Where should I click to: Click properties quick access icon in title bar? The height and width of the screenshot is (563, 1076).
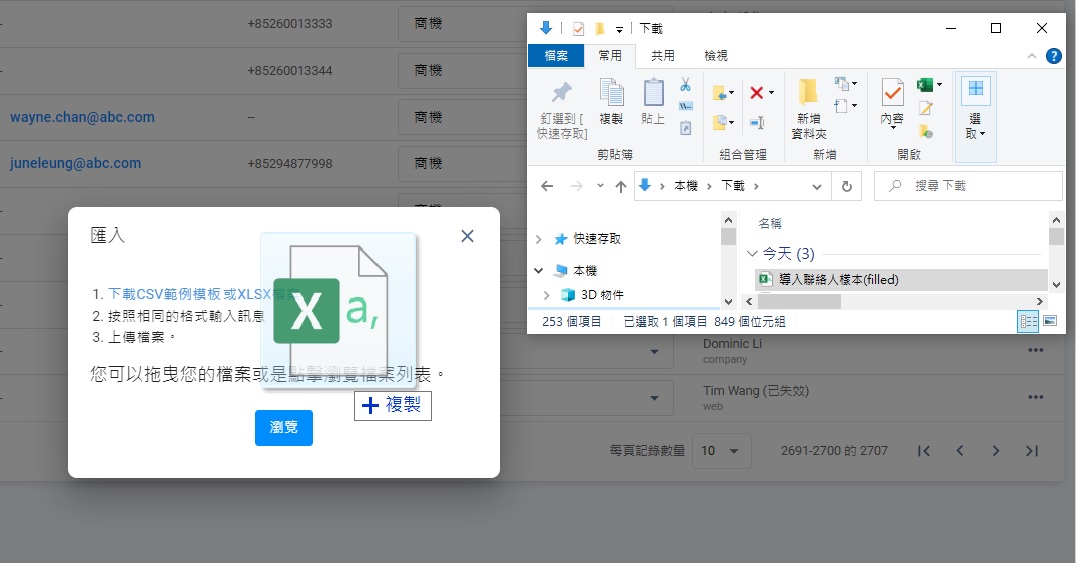[x=578, y=28]
